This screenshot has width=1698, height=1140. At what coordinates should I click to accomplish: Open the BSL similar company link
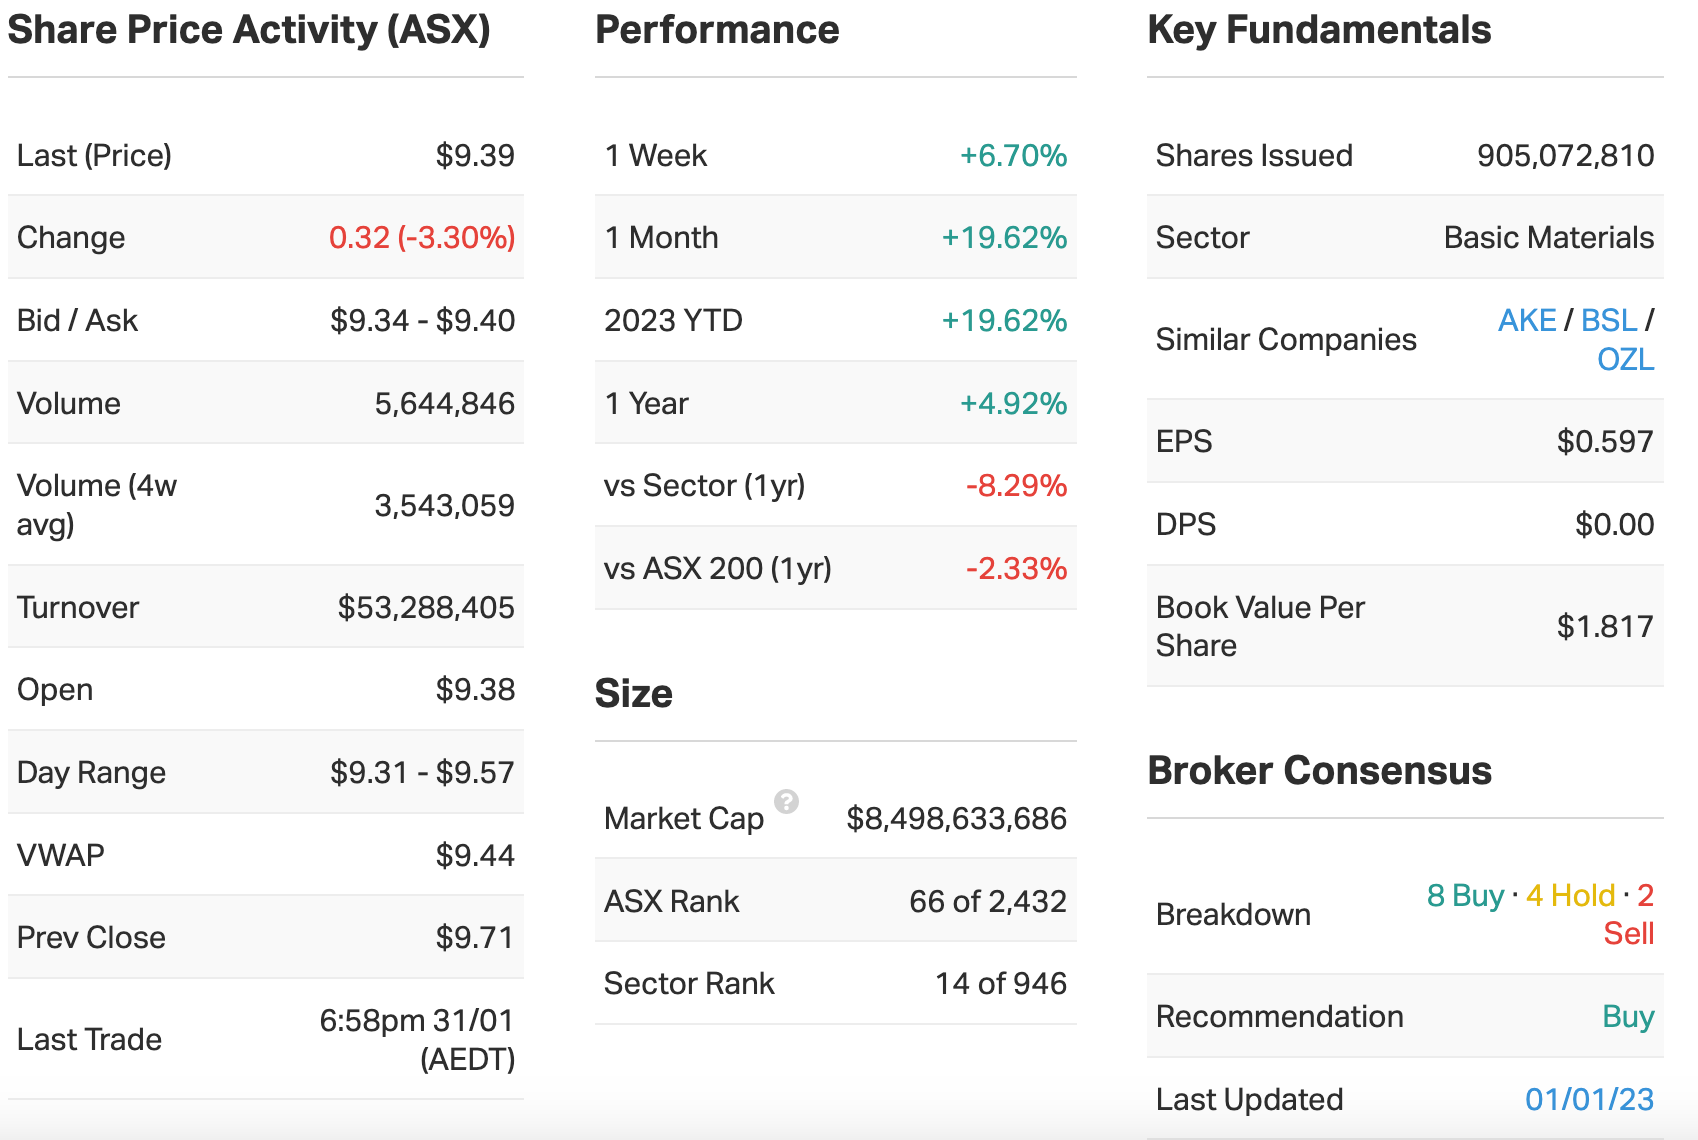pyautogui.click(x=1608, y=320)
